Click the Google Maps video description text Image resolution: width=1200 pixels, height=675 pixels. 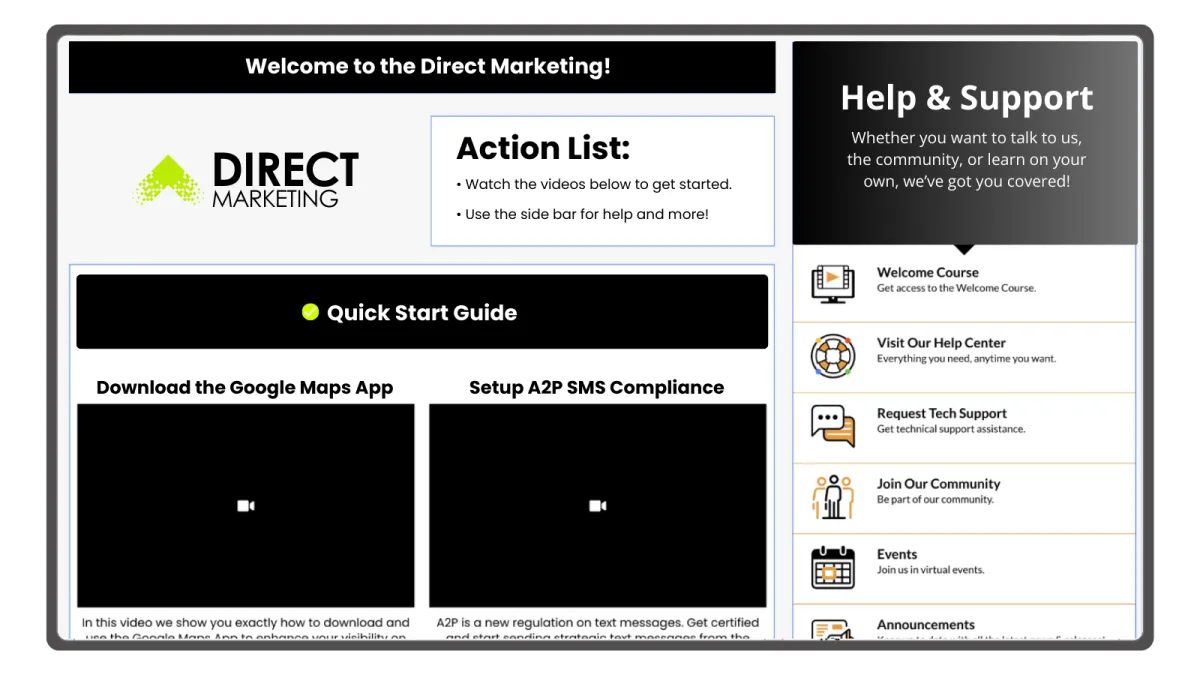(x=246, y=628)
